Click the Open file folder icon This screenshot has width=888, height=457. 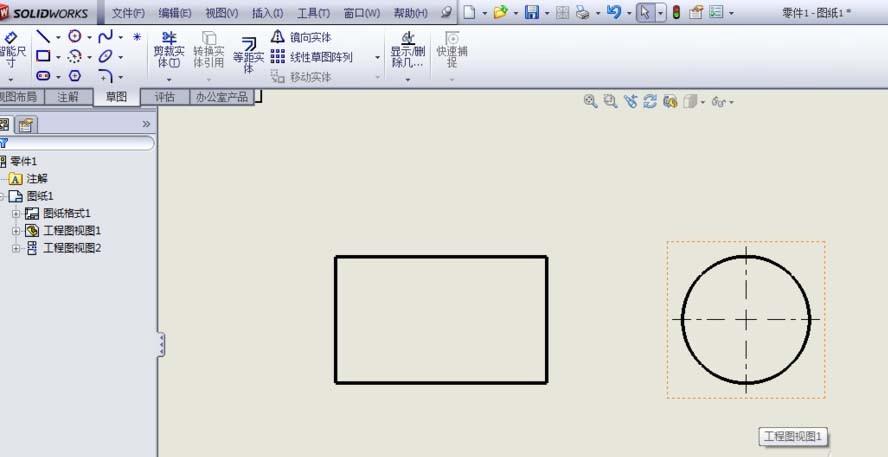(x=500, y=12)
